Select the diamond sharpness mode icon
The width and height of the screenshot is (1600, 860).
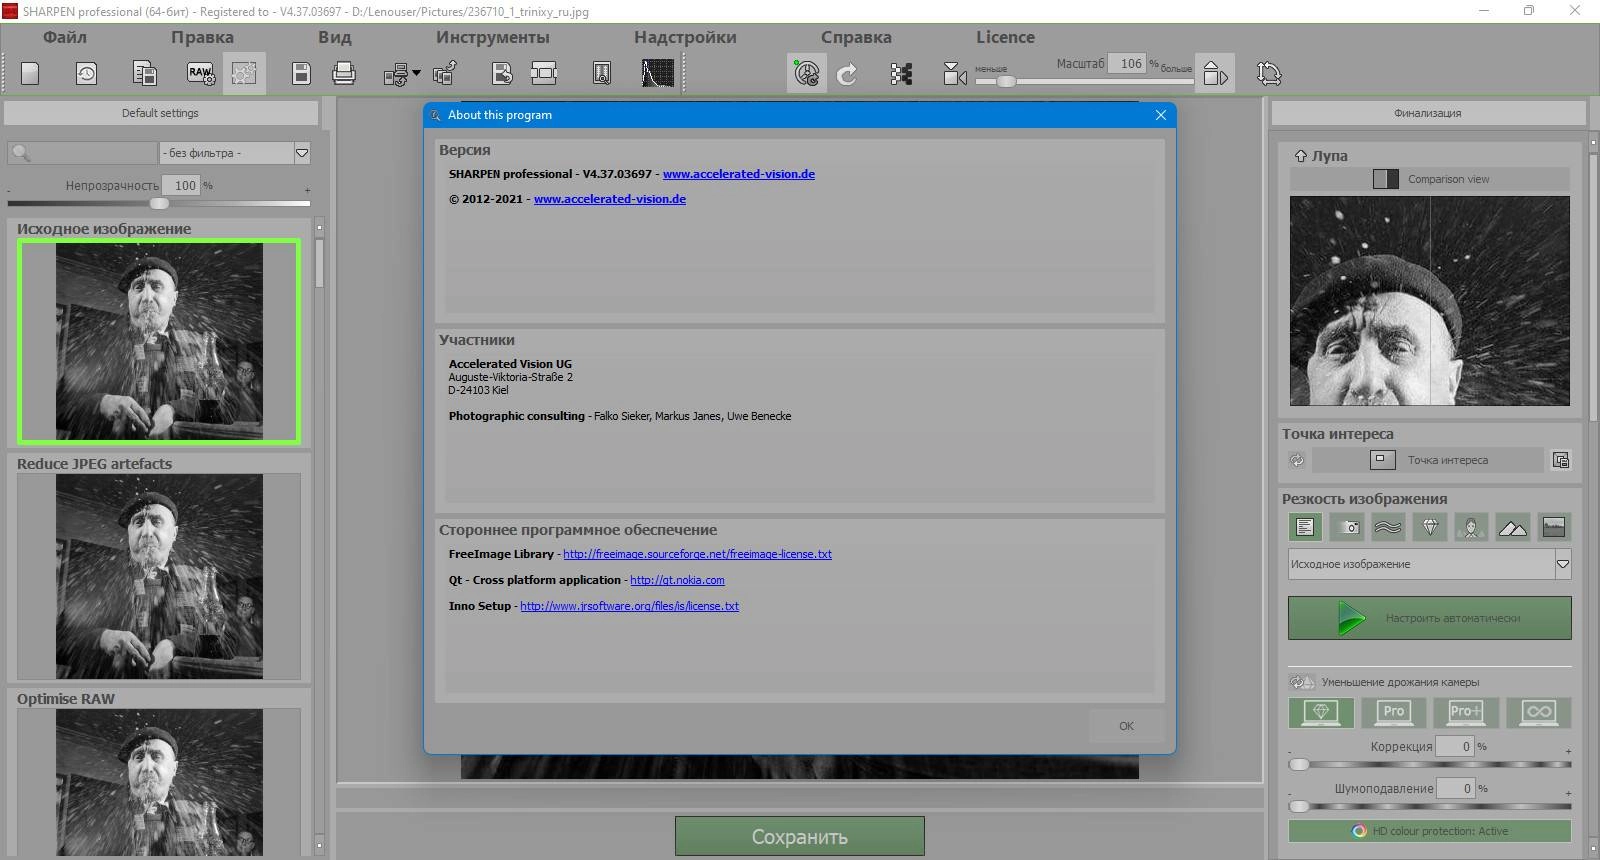(x=1430, y=527)
